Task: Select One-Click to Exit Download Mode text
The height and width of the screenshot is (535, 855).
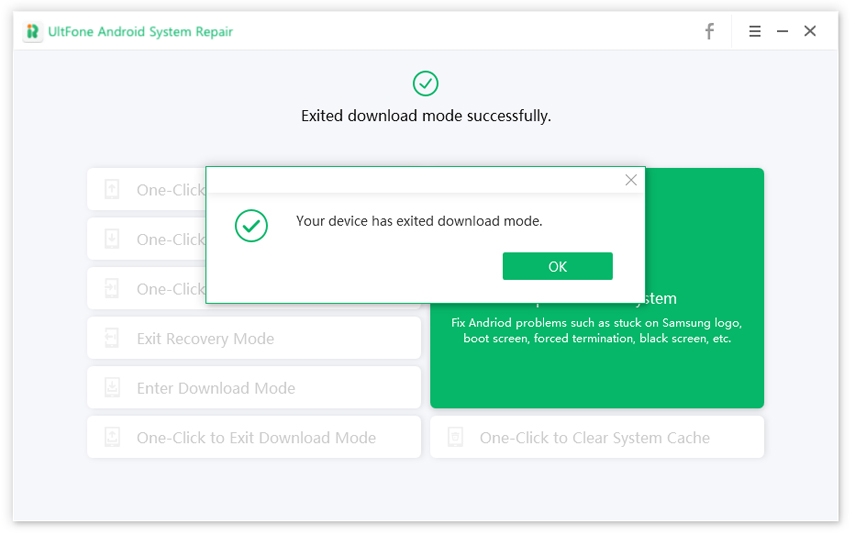Action: point(256,437)
